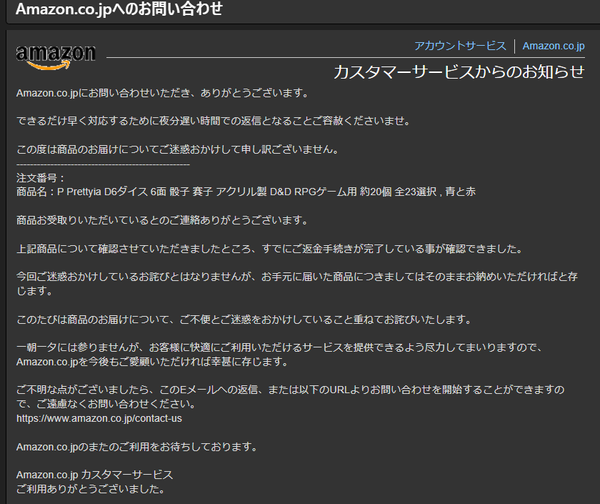Click the line このたびは商品のお届けについて

tap(244, 319)
